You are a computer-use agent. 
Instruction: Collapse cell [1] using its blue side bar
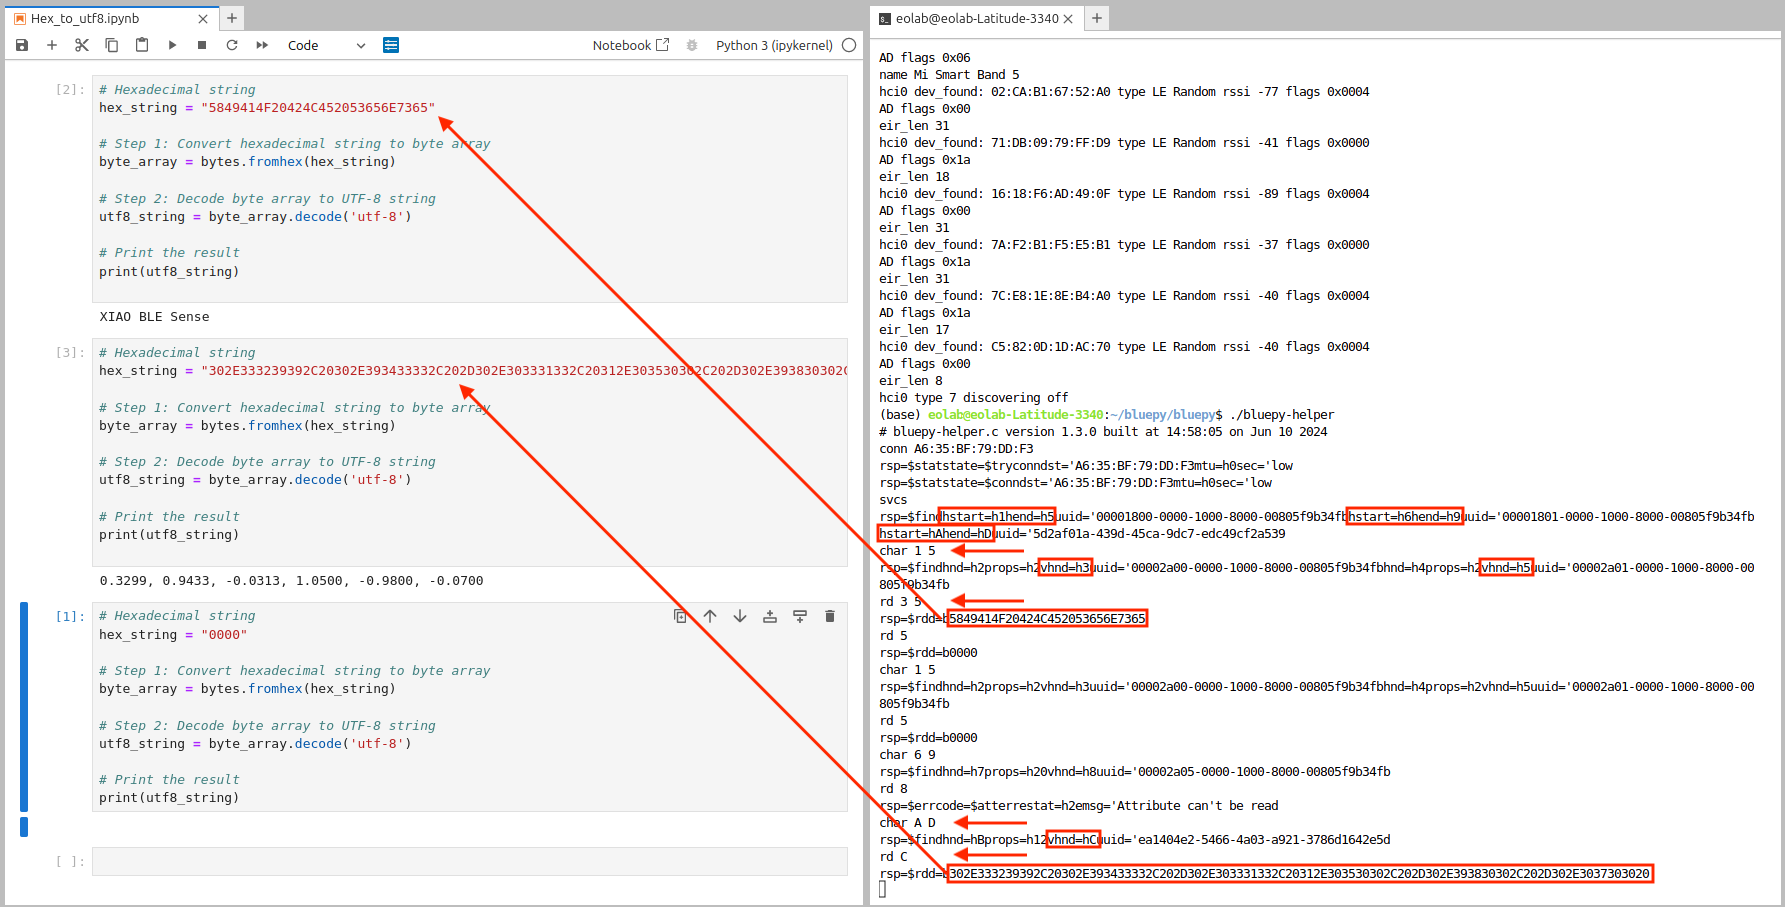tap(24, 707)
